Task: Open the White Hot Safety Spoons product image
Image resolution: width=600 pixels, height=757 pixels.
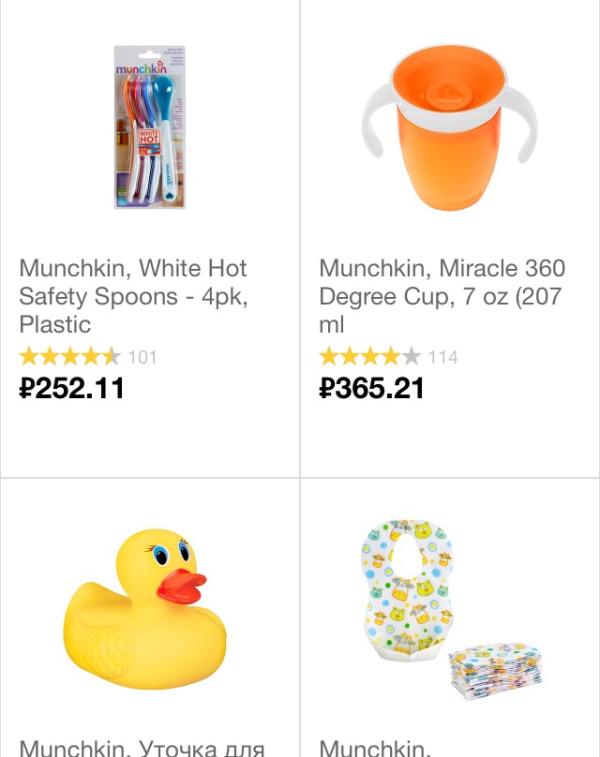Action: click(150, 127)
